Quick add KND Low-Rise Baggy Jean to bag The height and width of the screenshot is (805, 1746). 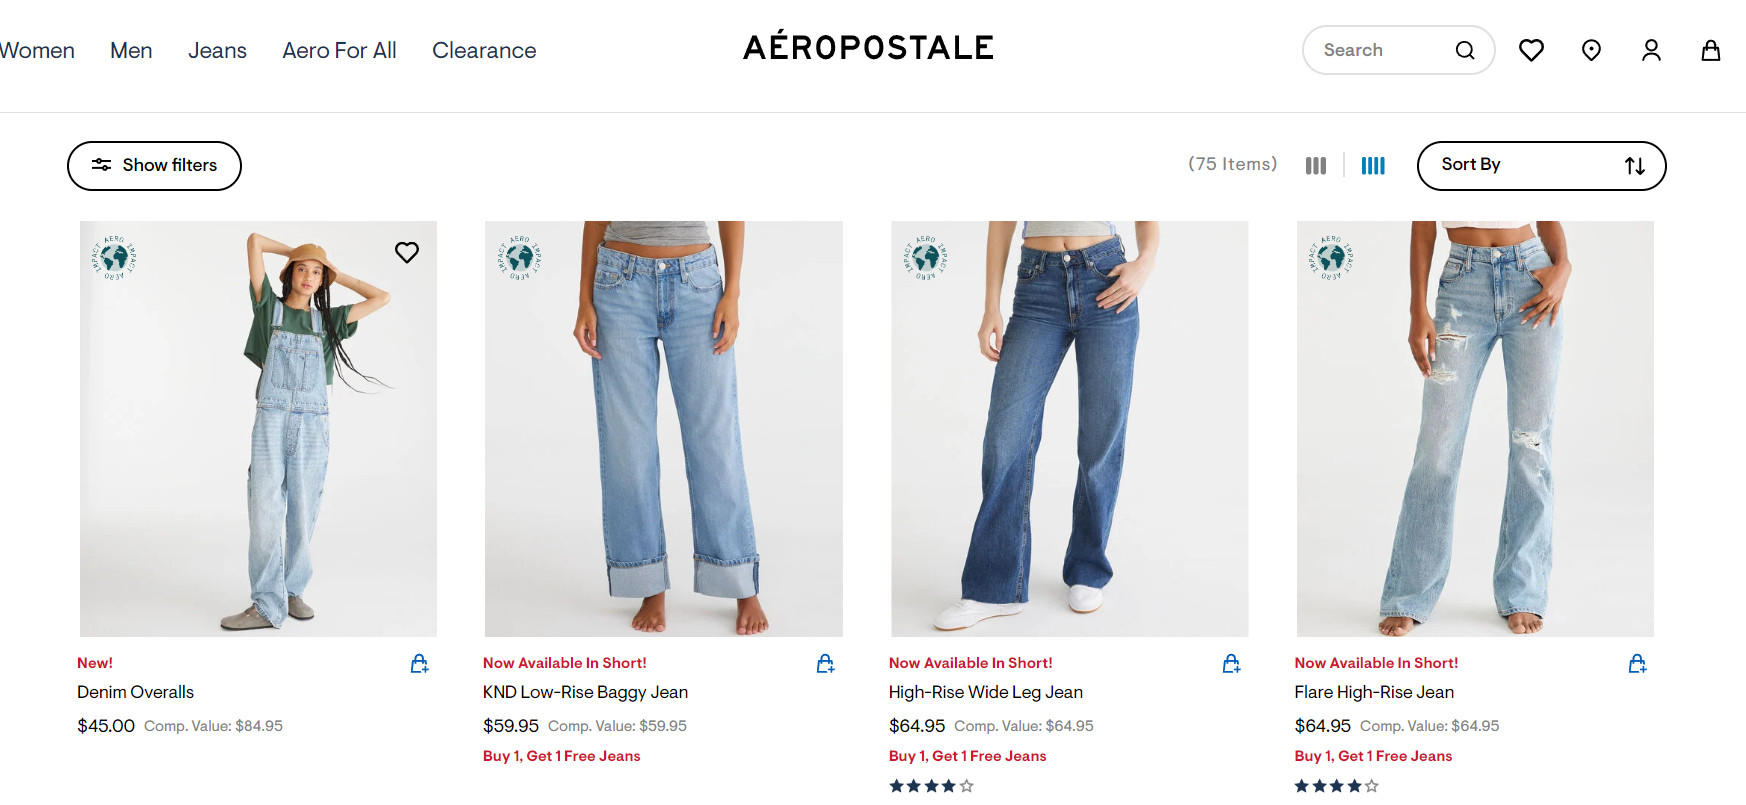(826, 663)
